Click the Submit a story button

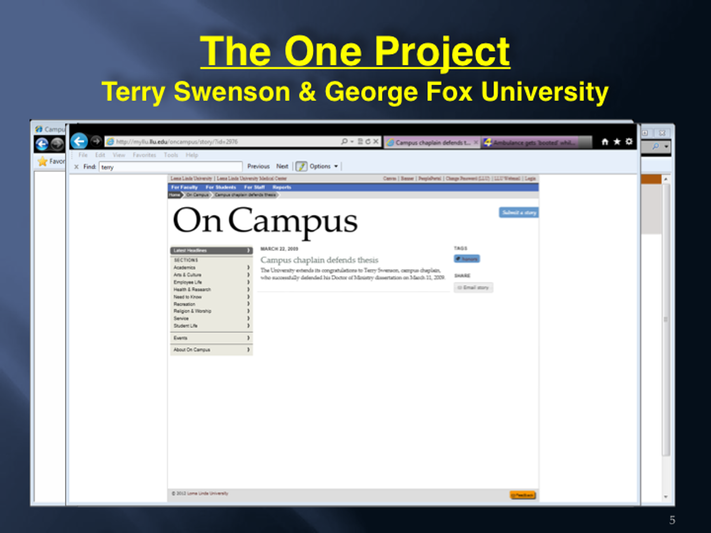point(519,212)
